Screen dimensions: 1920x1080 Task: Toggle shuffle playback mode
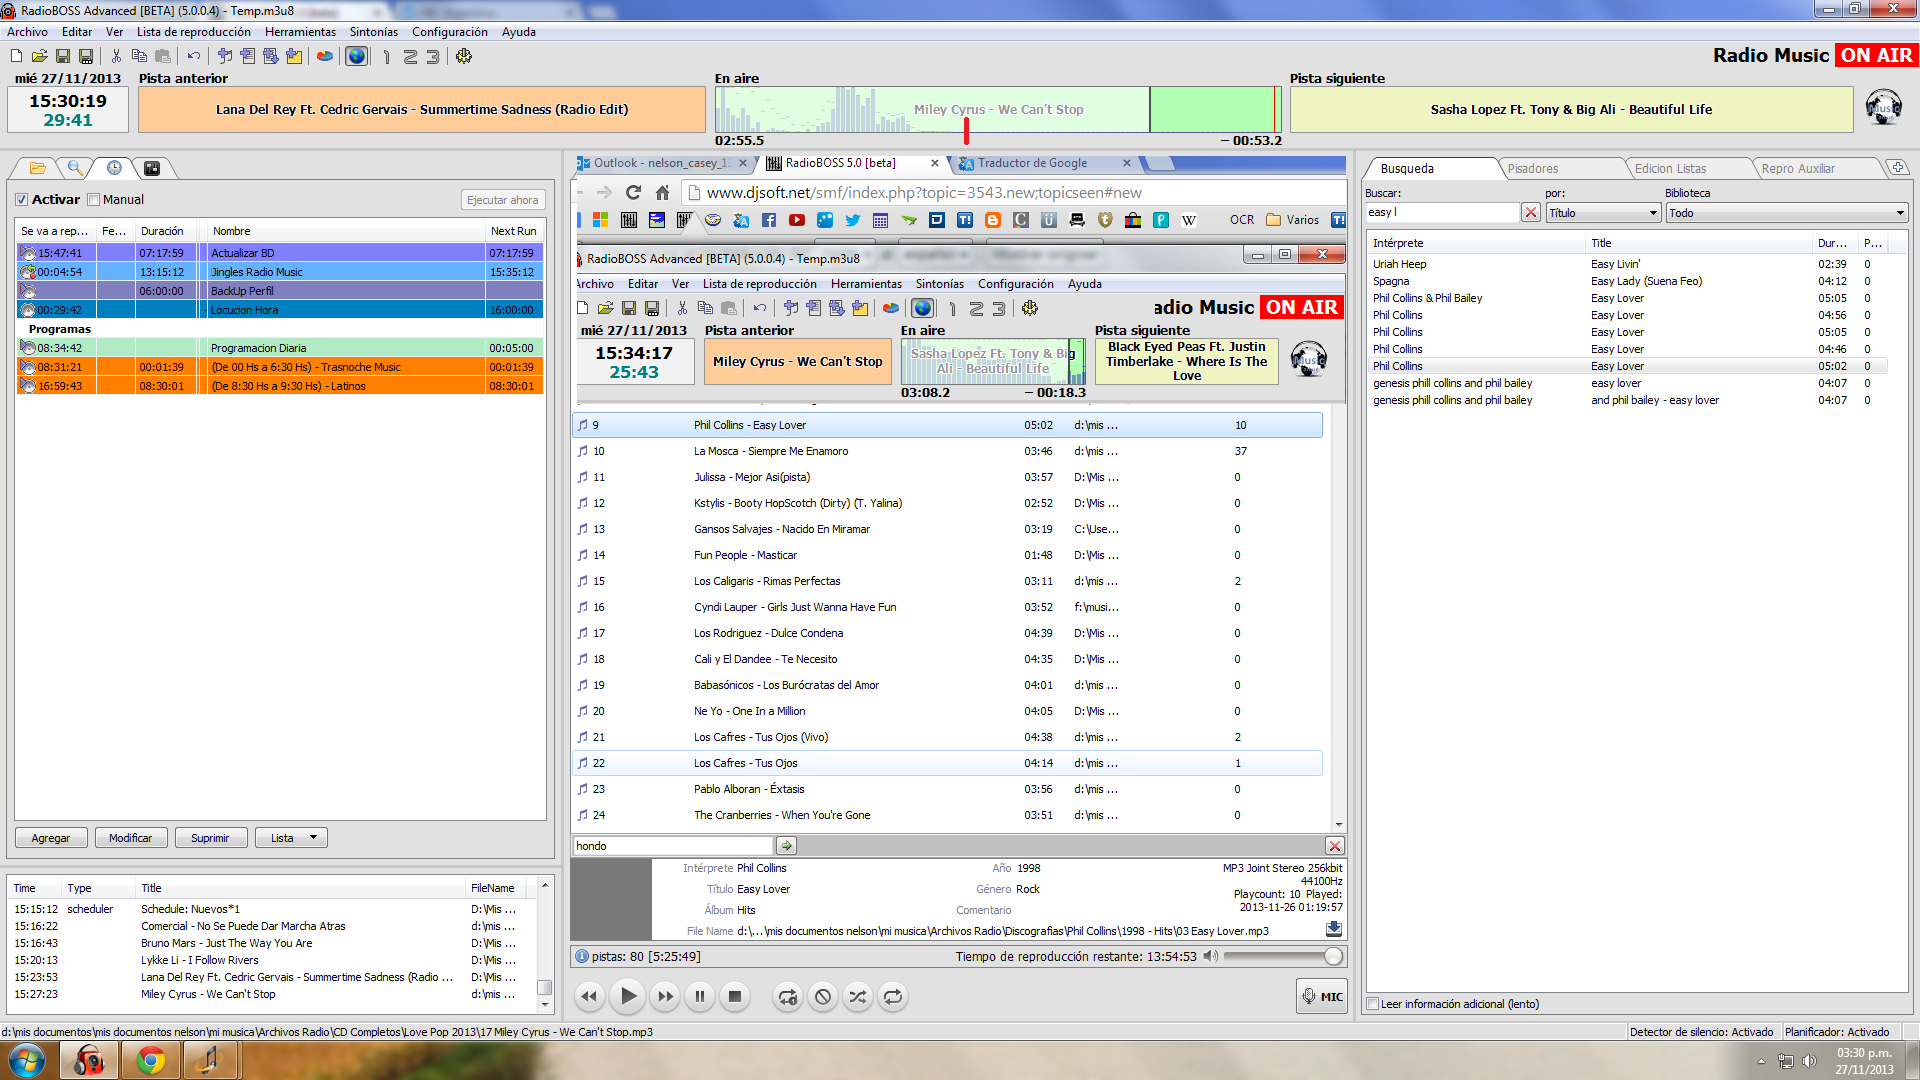pos(858,996)
